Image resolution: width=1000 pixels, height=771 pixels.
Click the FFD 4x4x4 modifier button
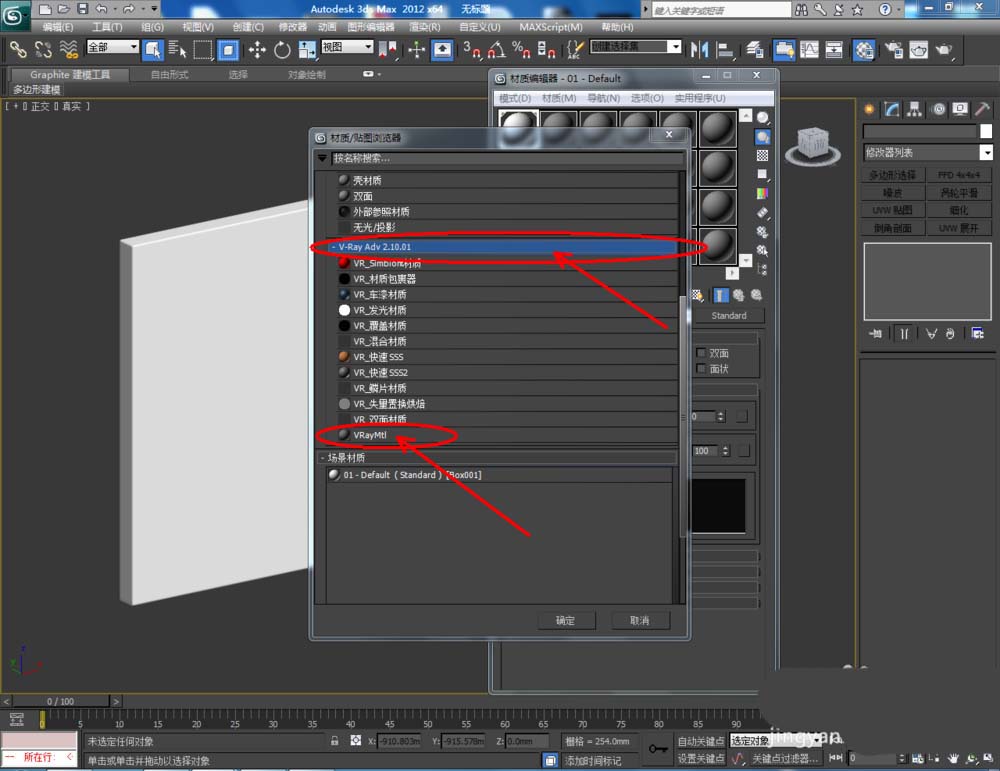959,174
